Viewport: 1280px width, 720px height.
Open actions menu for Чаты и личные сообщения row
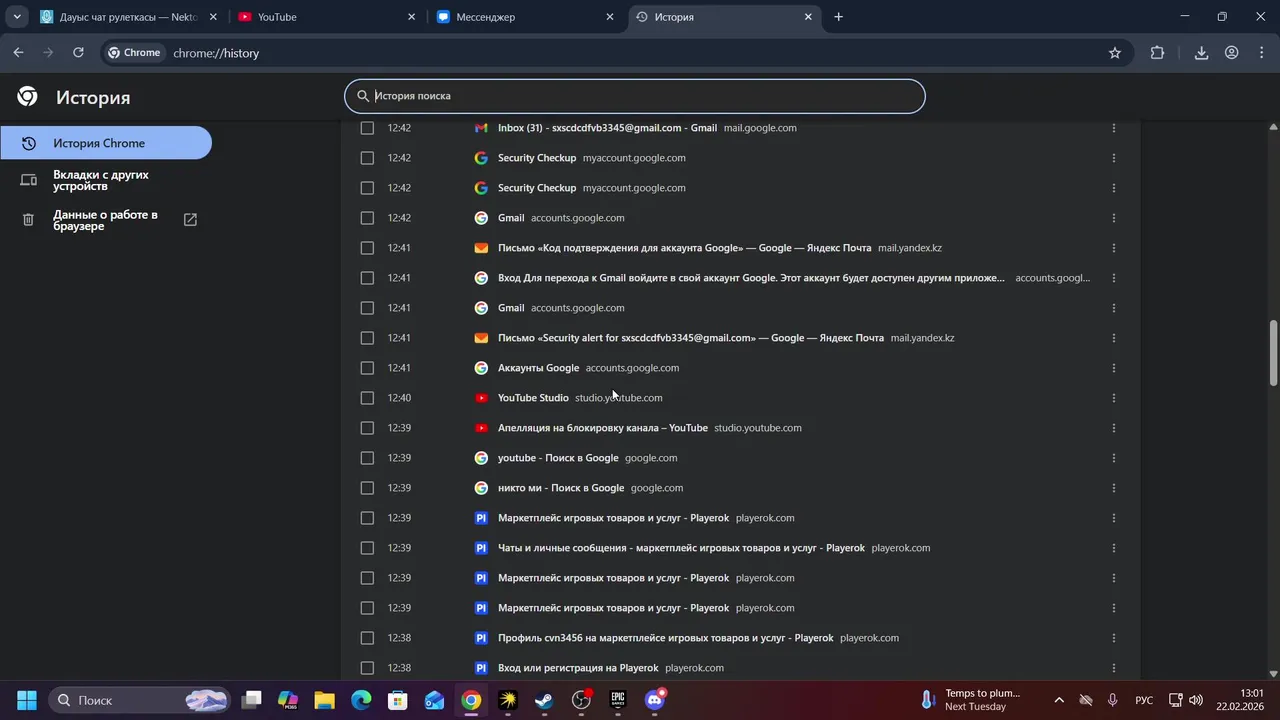(x=1113, y=548)
